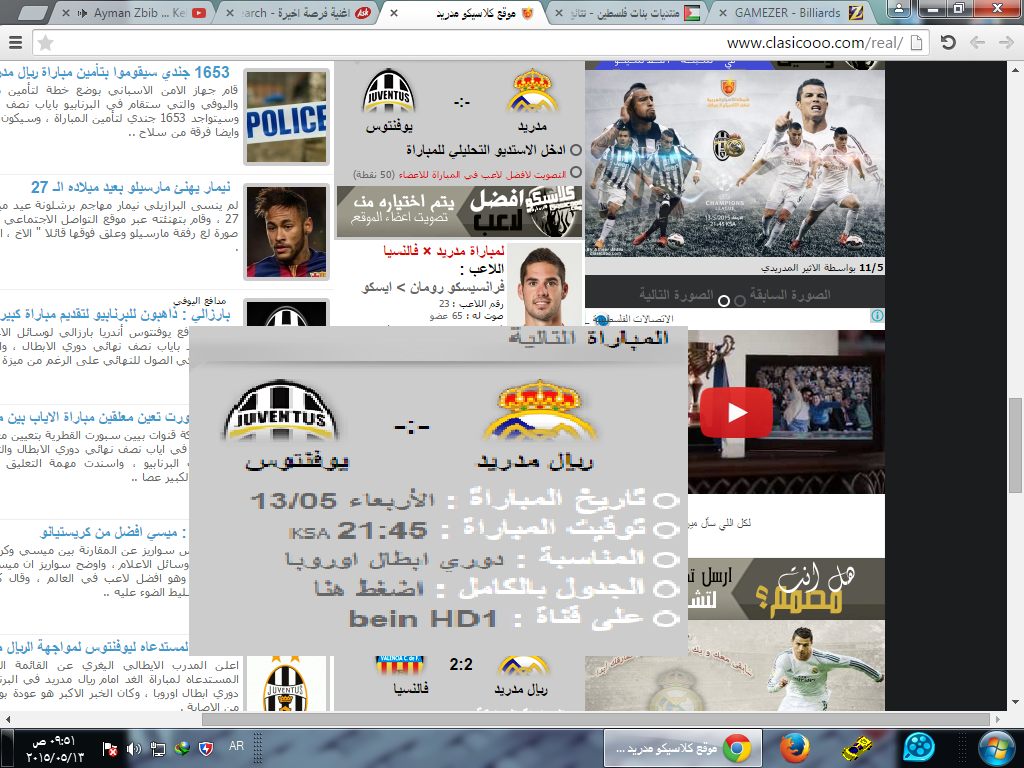1024x768 pixels.
Task: Click the page info icon in address bar
Action: (916, 43)
